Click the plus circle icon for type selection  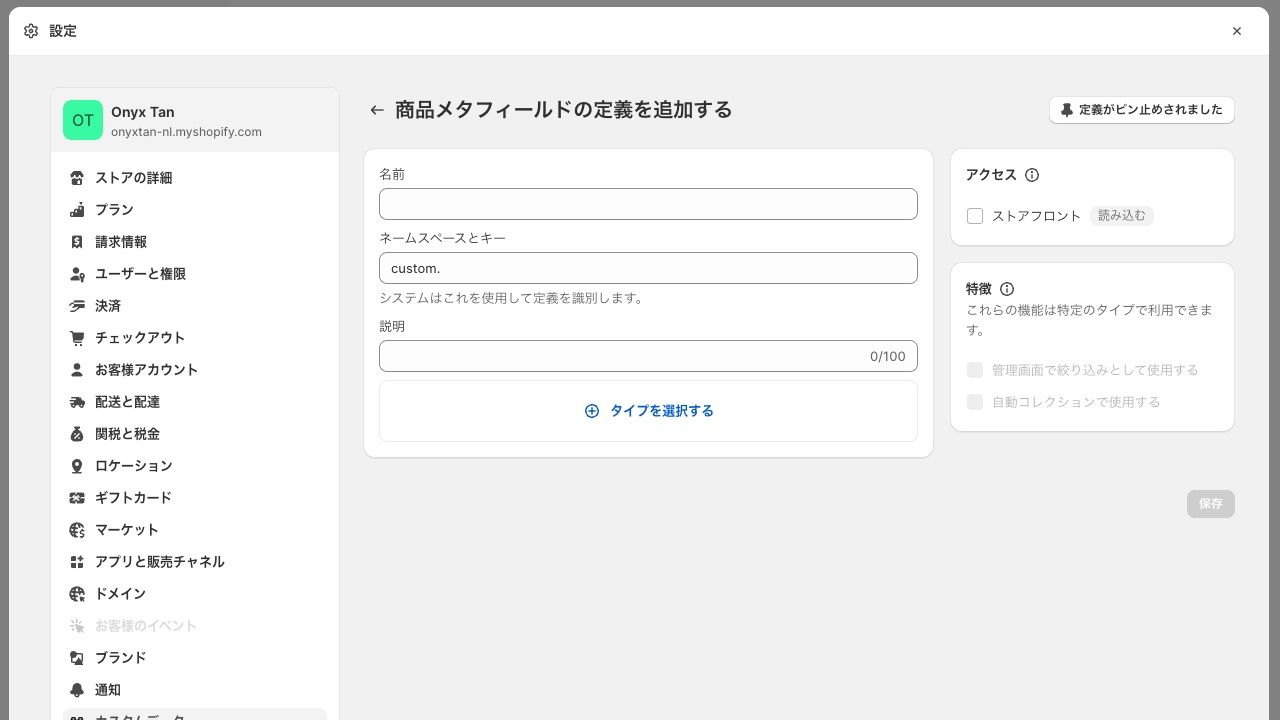point(592,411)
